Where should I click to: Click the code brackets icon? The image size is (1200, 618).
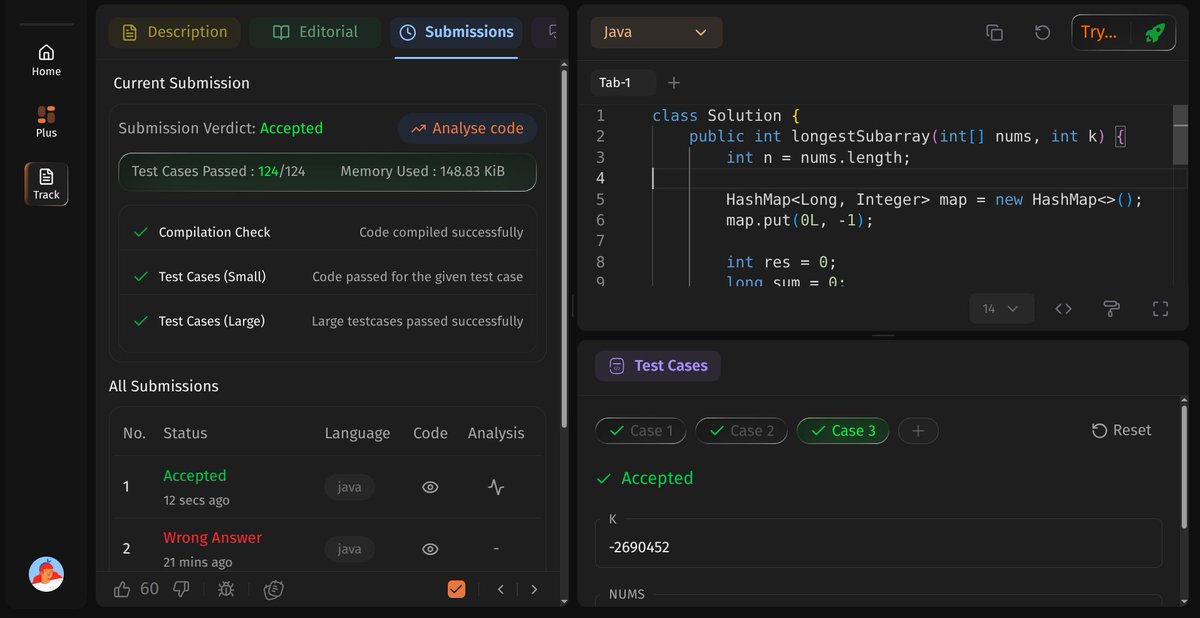1063,309
